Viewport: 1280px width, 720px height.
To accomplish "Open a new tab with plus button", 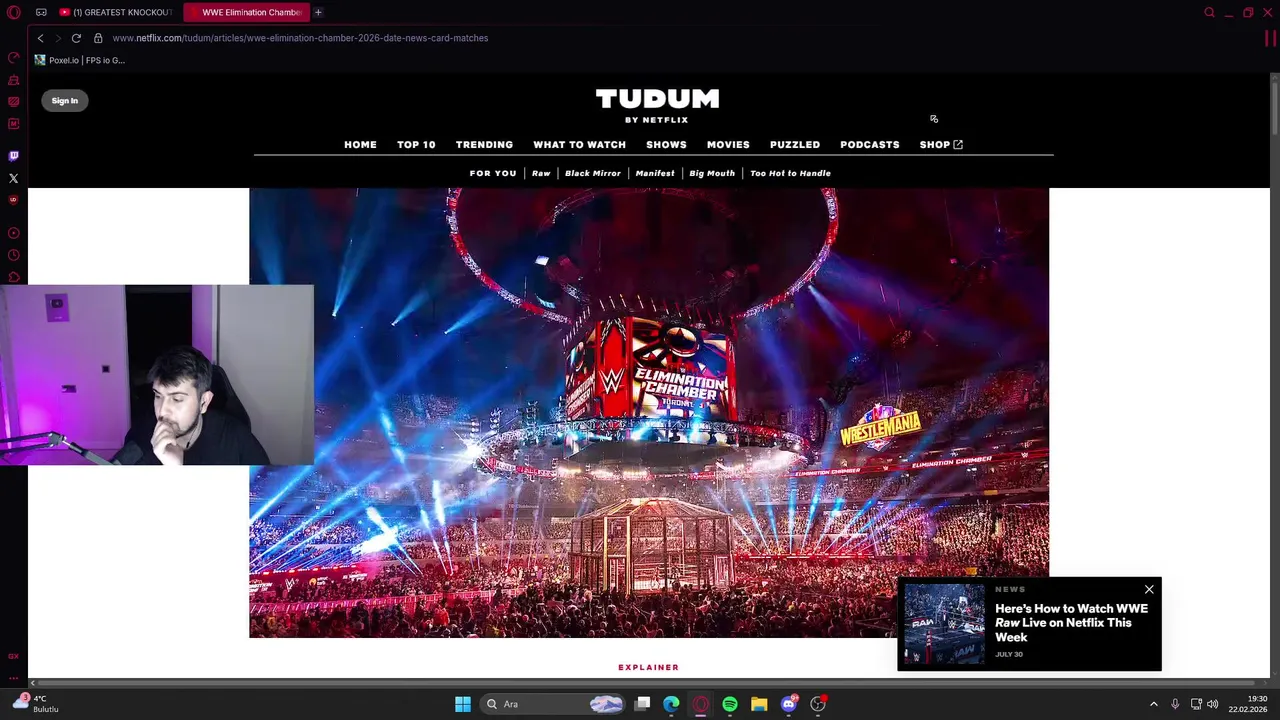I will (318, 12).
